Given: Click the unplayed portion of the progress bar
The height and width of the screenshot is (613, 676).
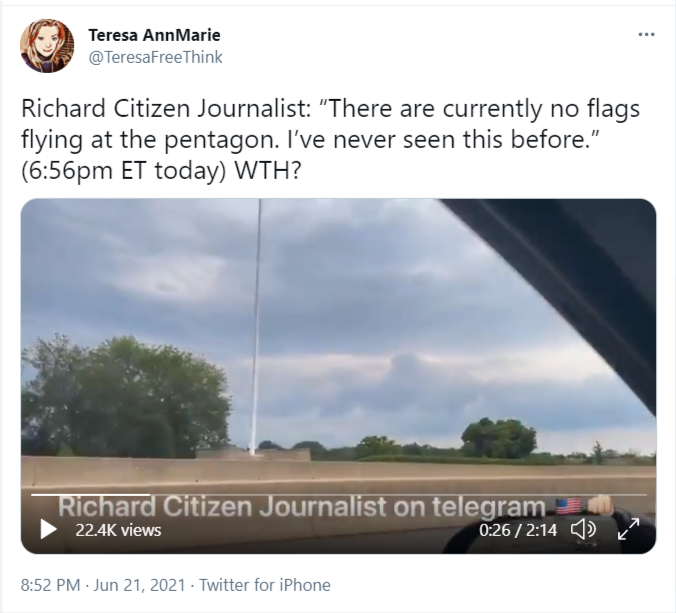Looking at the screenshot, I should (398, 495).
